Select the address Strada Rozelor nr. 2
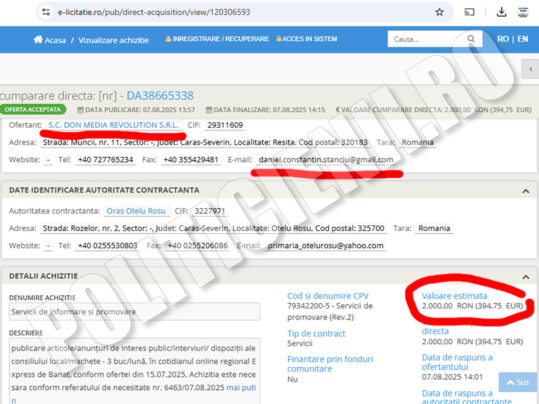The width and height of the screenshot is (539, 404). [x=213, y=228]
